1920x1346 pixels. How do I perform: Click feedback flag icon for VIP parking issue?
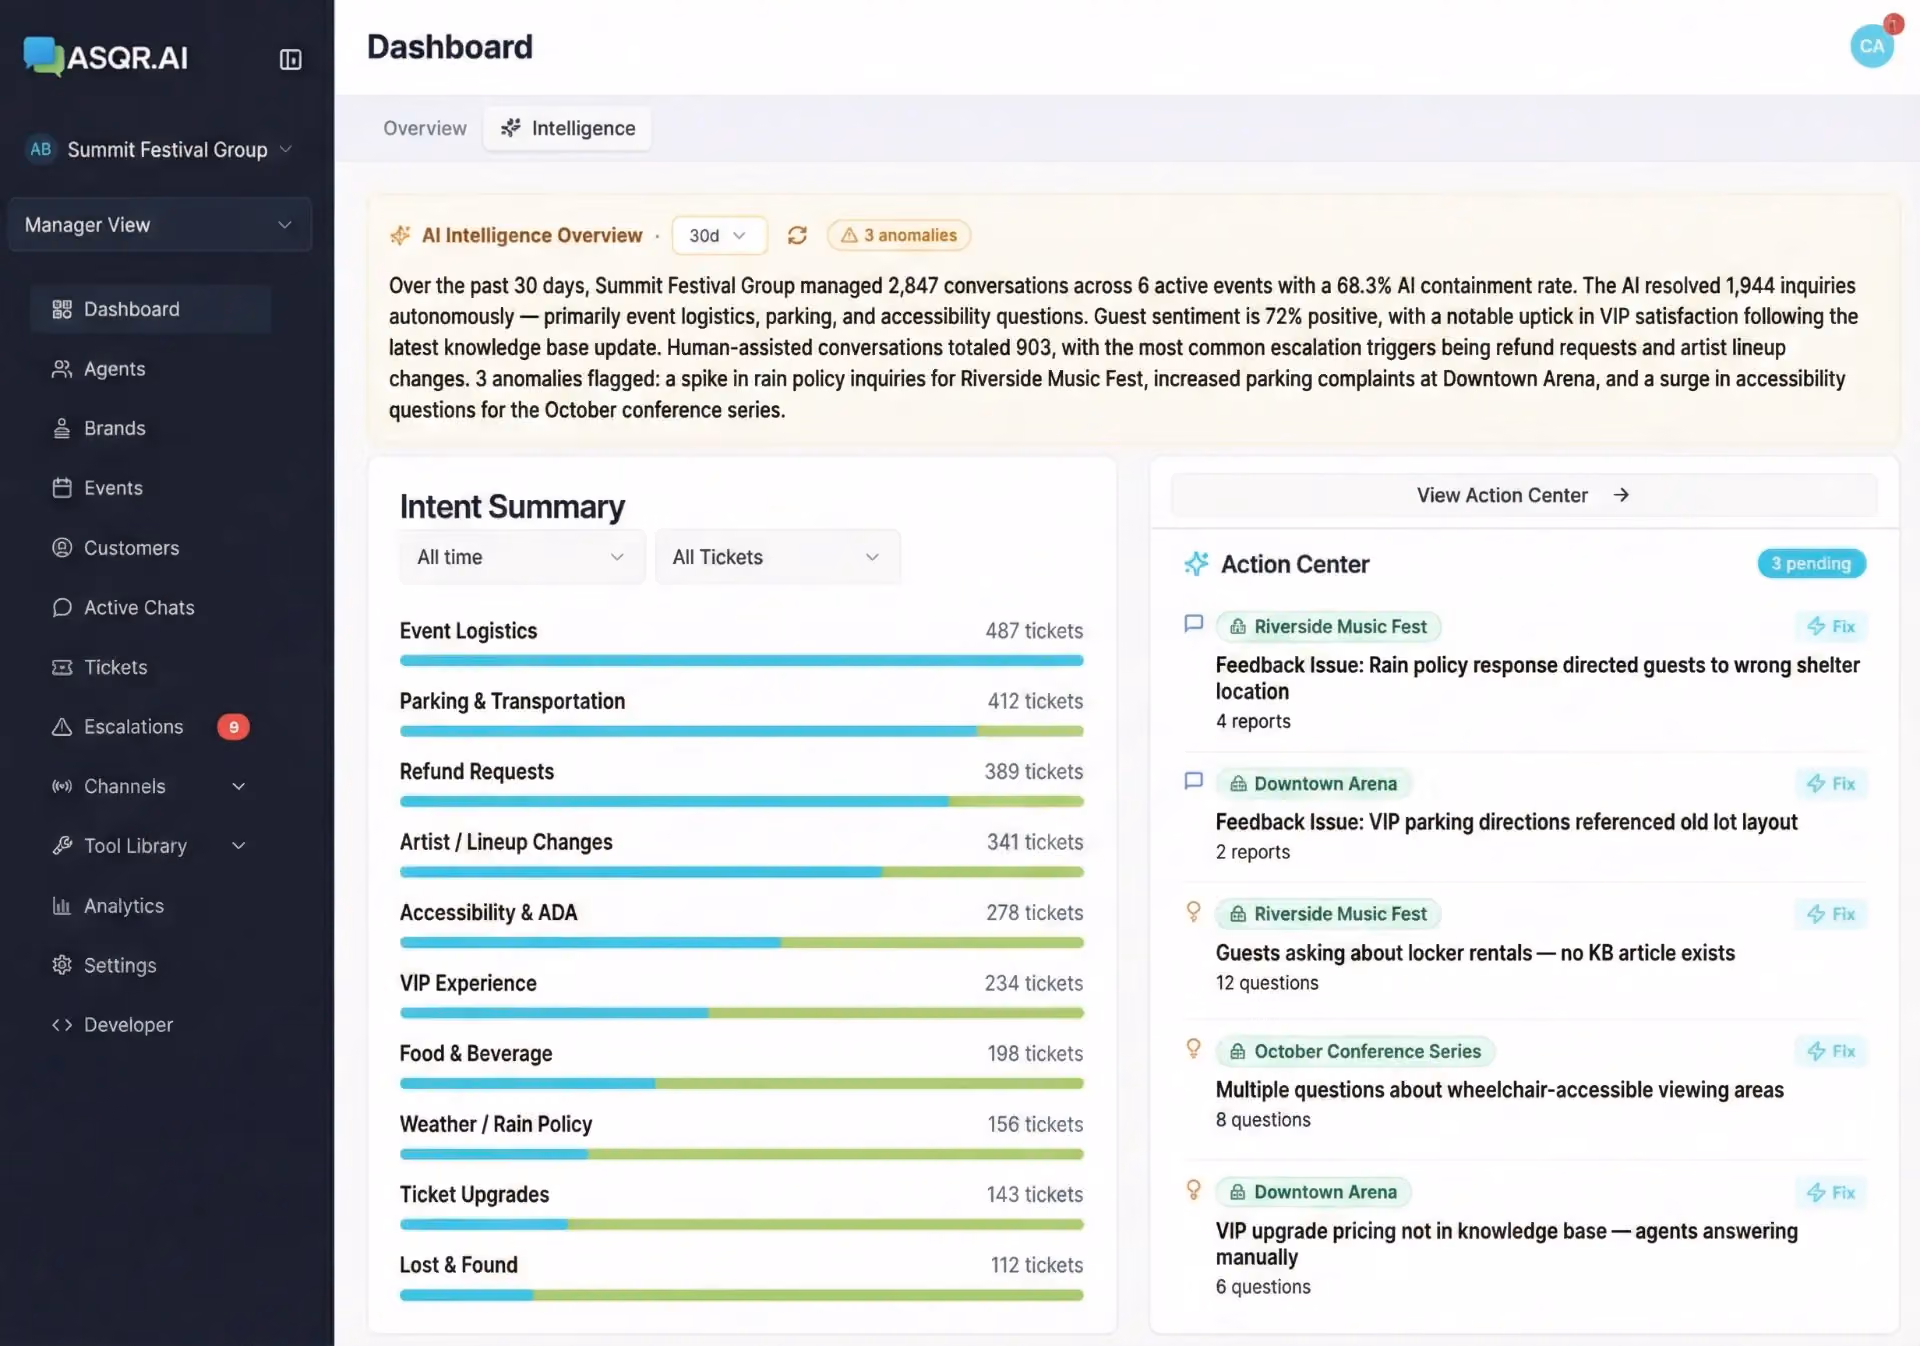(1193, 781)
